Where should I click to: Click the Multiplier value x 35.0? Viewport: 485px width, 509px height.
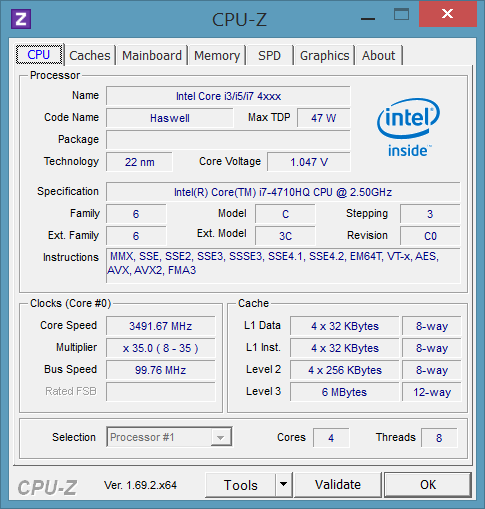coord(161,348)
